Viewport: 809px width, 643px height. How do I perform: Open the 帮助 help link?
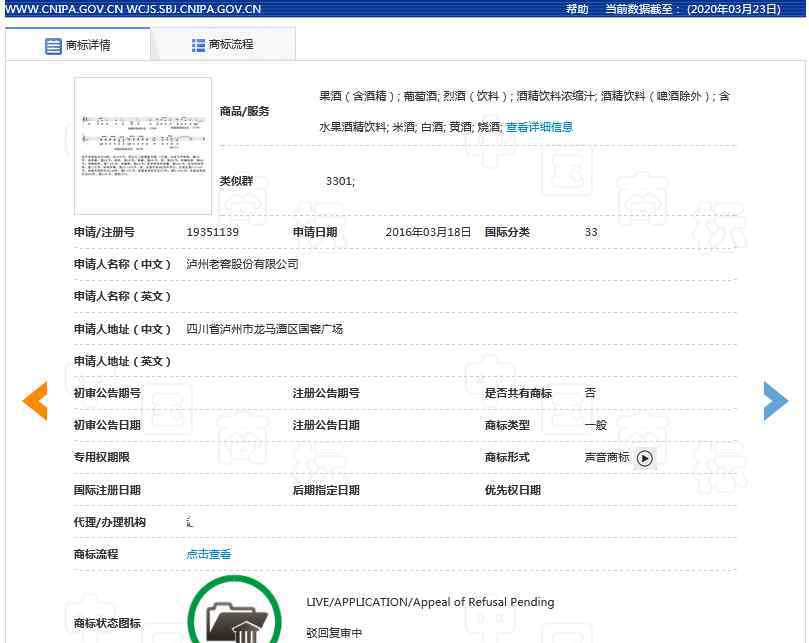tap(577, 9)
